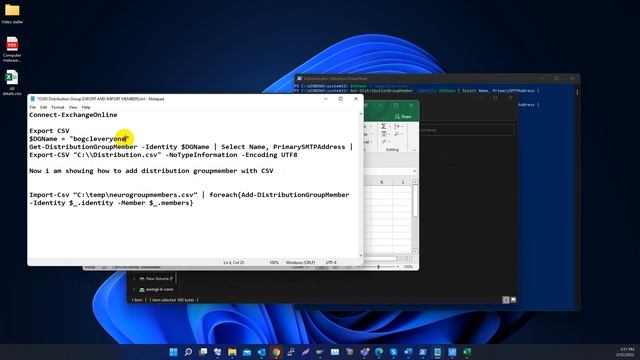Click Excel vertical scrollbar down arrow
The width and height of the screenshot is (640, 360).
[x=415, y=251]
